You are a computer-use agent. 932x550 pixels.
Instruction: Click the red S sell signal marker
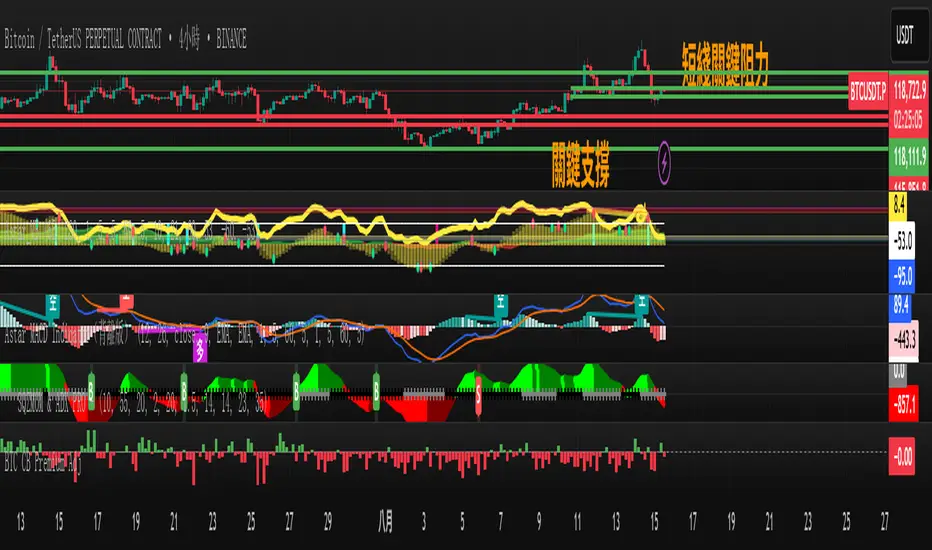coord(478,394)
